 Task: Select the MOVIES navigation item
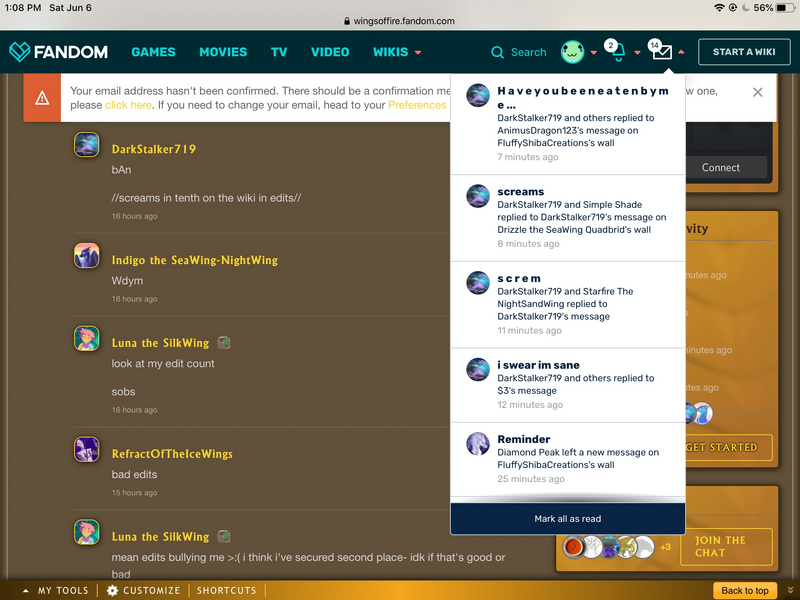click(223, 52)
